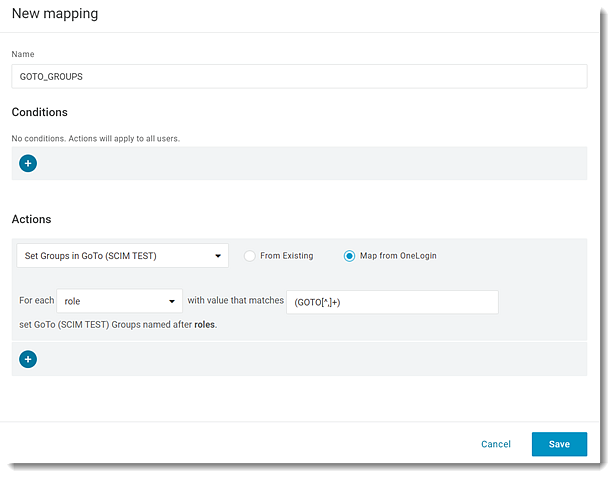Click the New mapping title

[x=55, y=14]
